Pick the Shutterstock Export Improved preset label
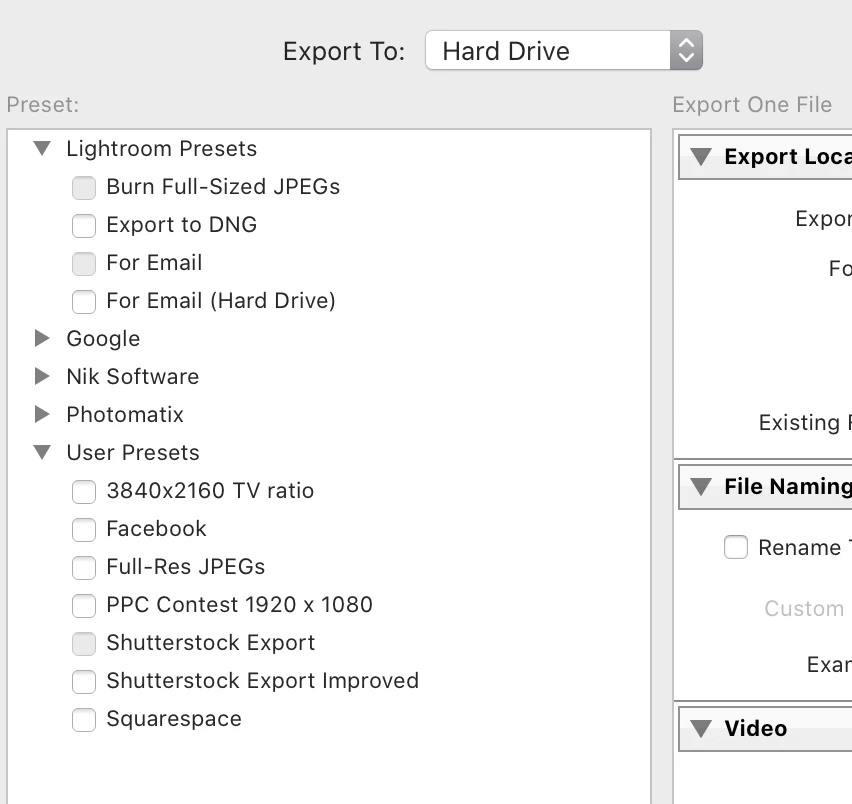 [262, 681]
